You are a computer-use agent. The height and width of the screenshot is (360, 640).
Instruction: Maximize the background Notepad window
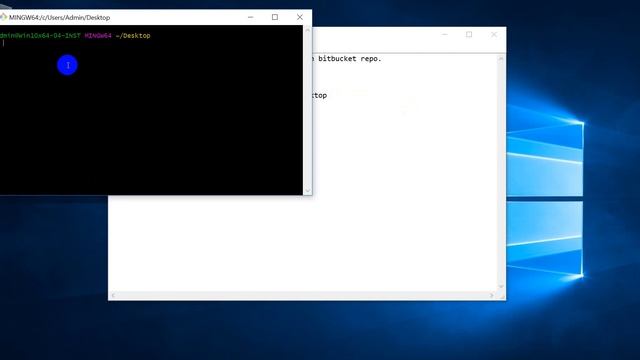click(469, 35)
